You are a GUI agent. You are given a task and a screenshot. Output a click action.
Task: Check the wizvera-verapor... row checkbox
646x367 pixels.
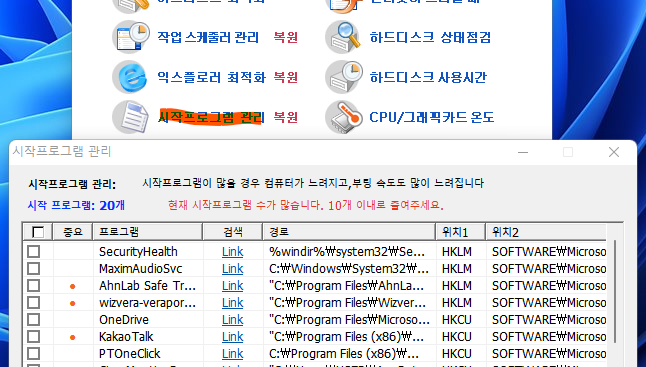(x=34, y=303)
